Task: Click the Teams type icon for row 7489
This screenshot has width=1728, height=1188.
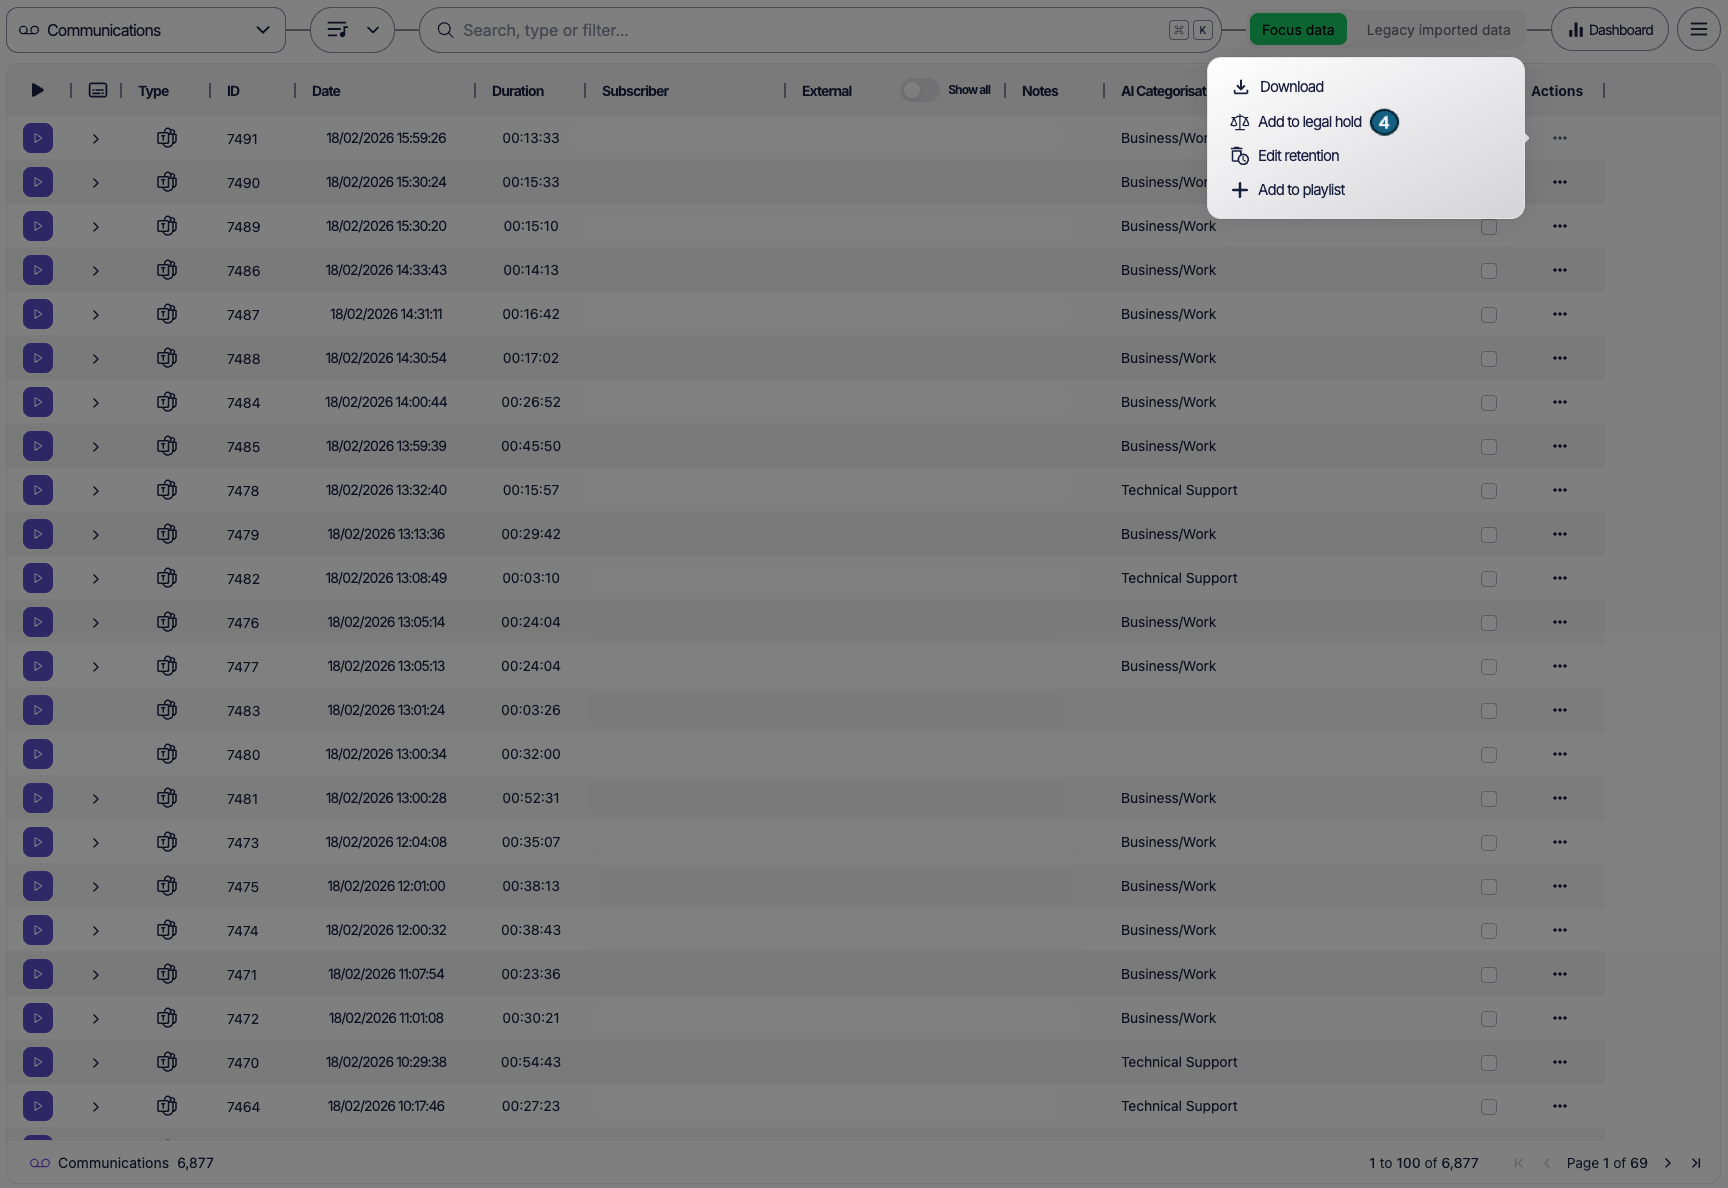Action: tap(167, 226)
